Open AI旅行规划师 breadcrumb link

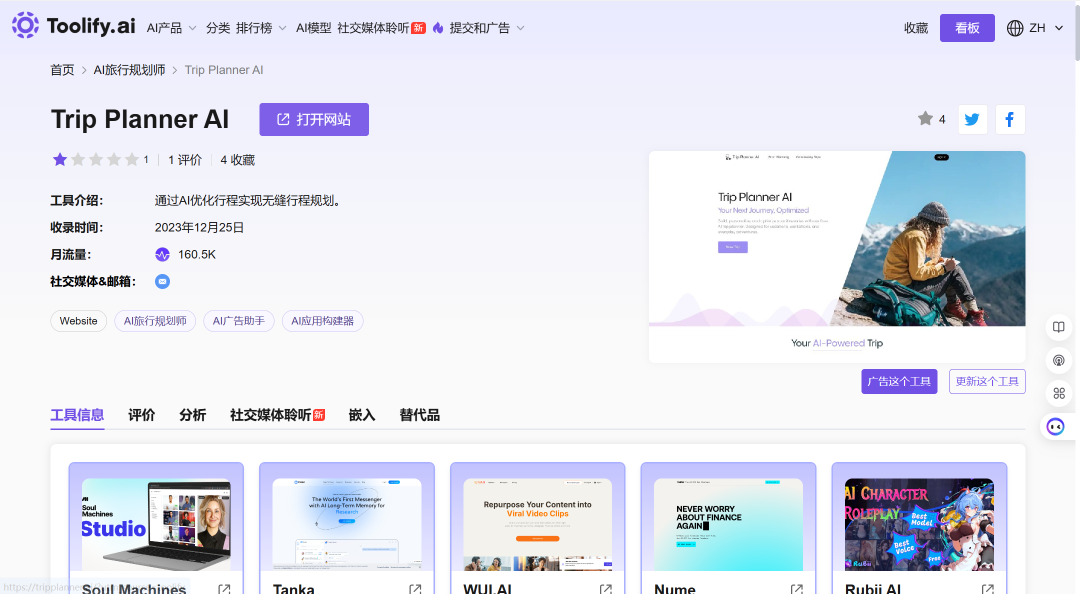coord(129,70)
